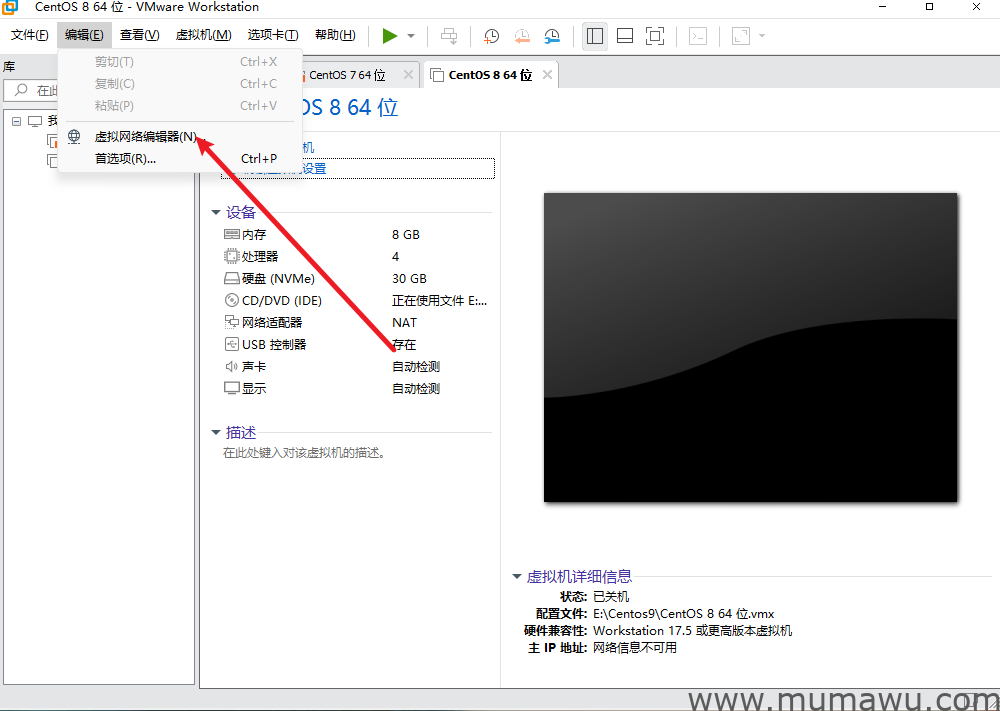
Task: Enter full screen mode via toolbar icon
Action: [x=655, y=36]
